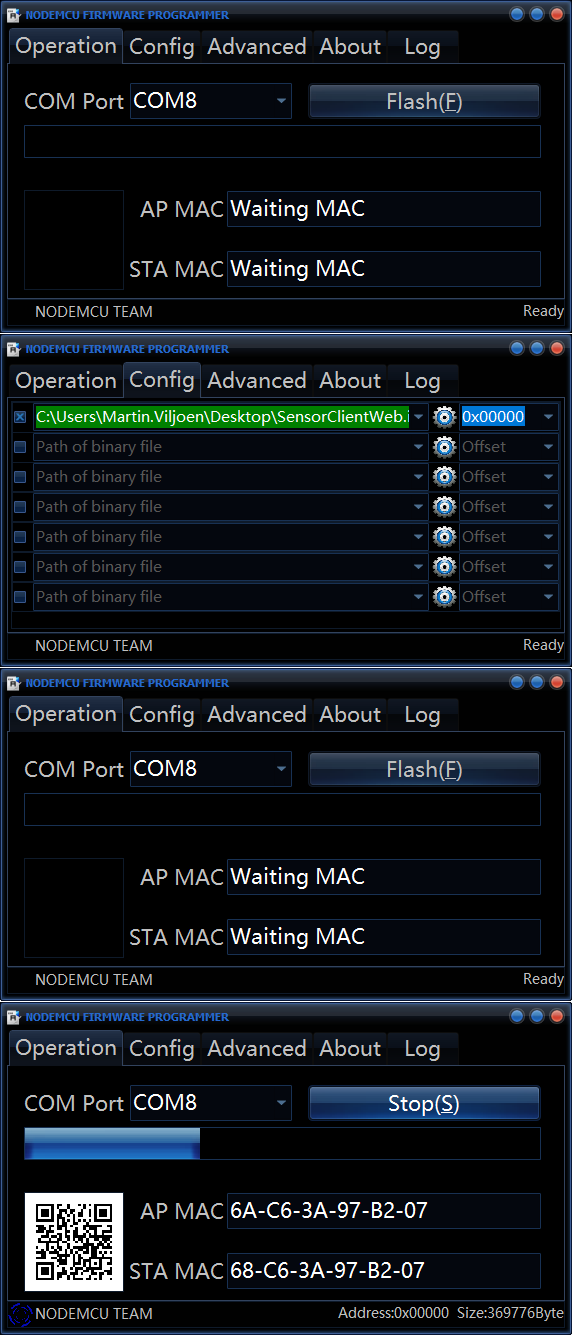The image size is (572, 1335).
Task: Open Advanced tab in window showing Stop(S)
Action: click(x=257, y=1048)
